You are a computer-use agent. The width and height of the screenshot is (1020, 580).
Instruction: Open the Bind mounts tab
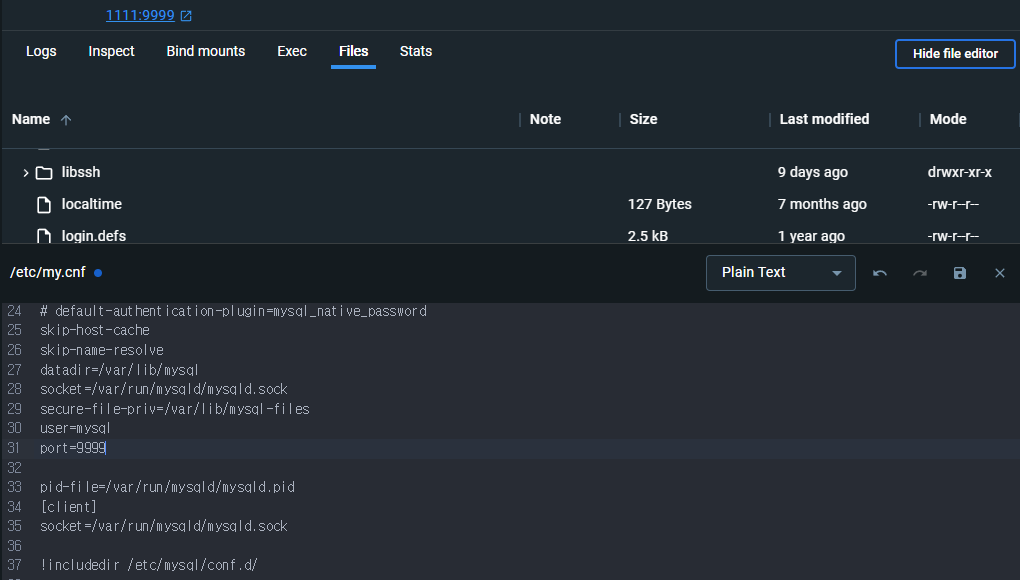click(x=206, y=51)
